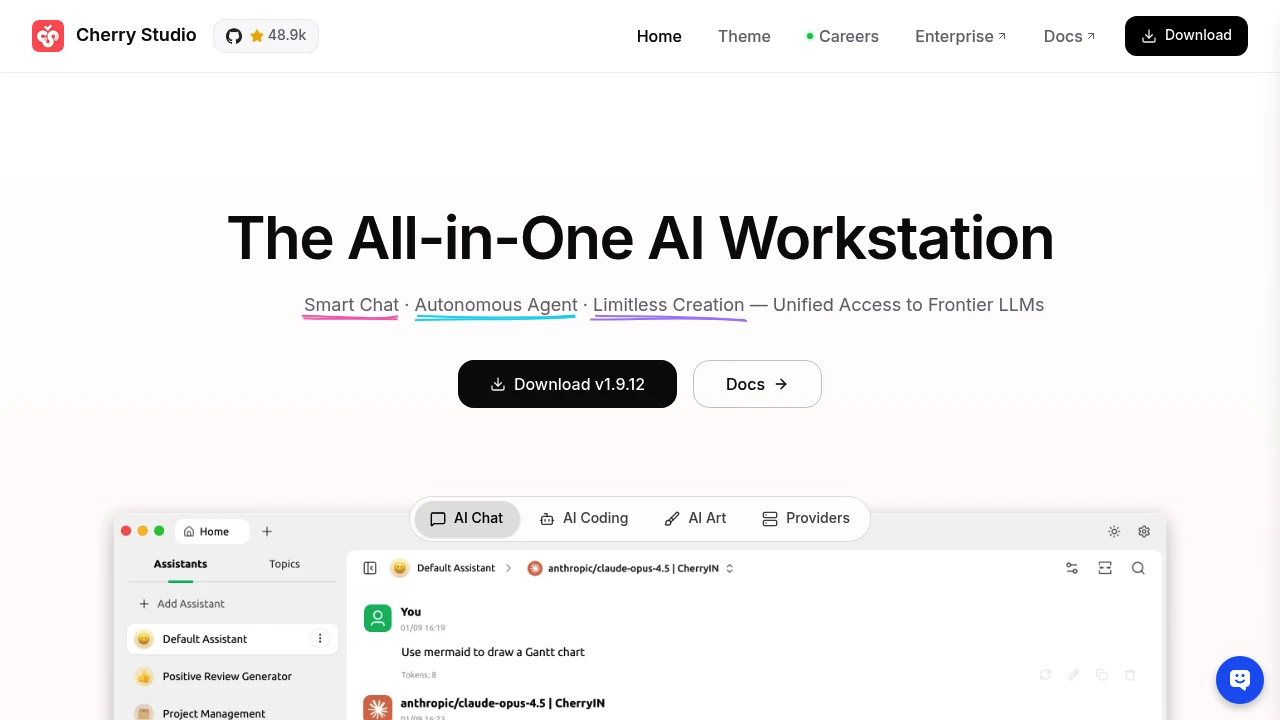The width and height of the screenshot is (1280, 720).
Task: Select the Topics sidebar tab
Action: click(x=285, y=564)
